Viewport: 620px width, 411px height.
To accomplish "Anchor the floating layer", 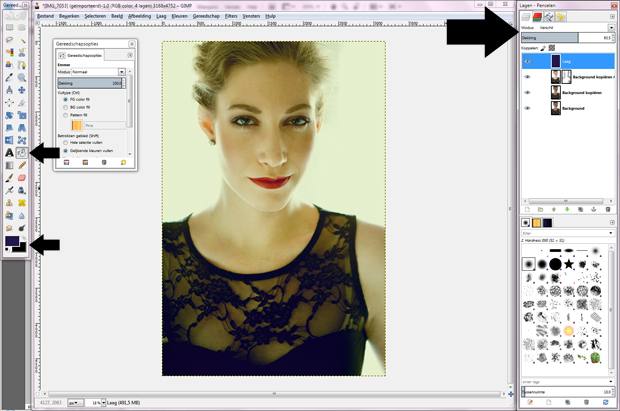I will [x=594, y=209].
